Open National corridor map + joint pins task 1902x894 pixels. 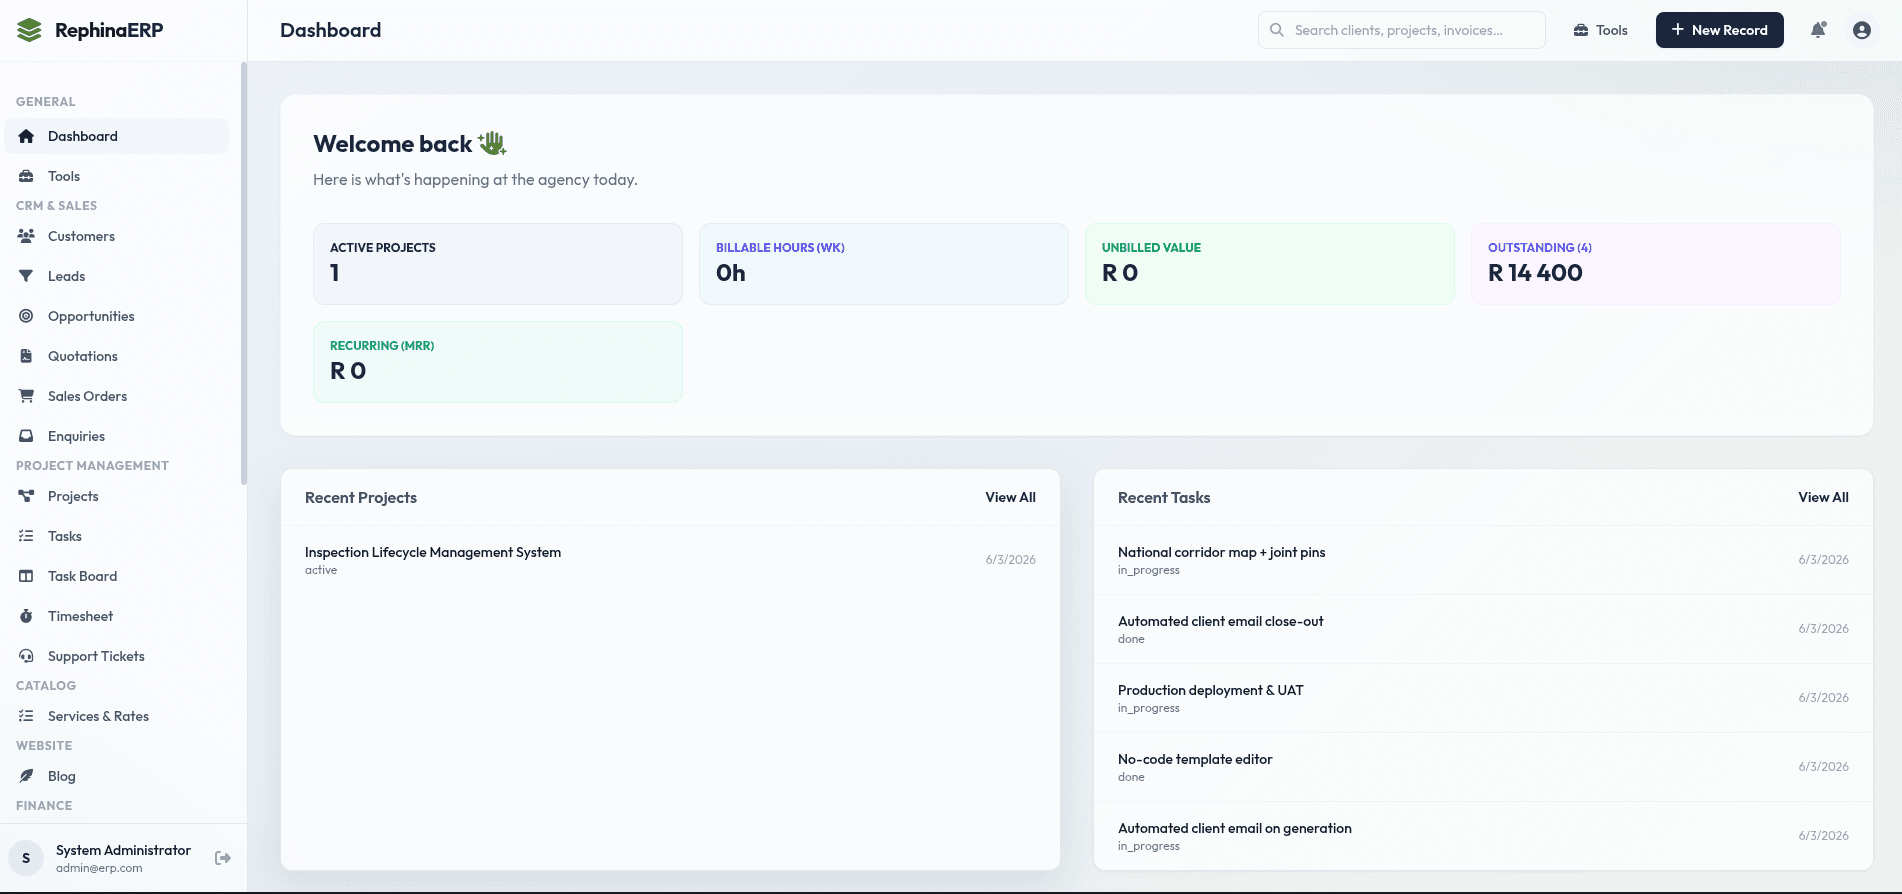click(x=1483, y=560)
